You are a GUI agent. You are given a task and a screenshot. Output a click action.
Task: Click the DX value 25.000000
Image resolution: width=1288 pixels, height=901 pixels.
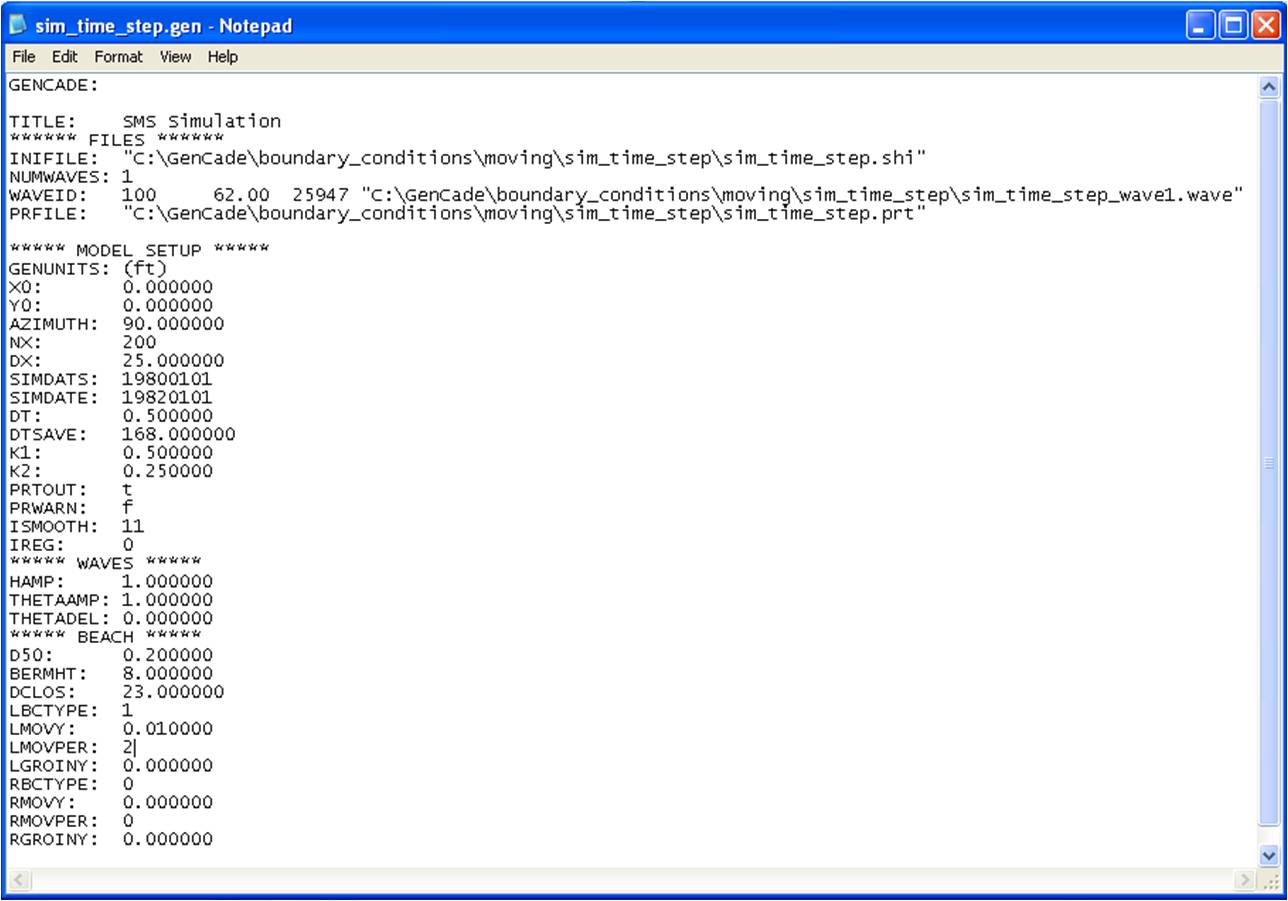(173, 360)
